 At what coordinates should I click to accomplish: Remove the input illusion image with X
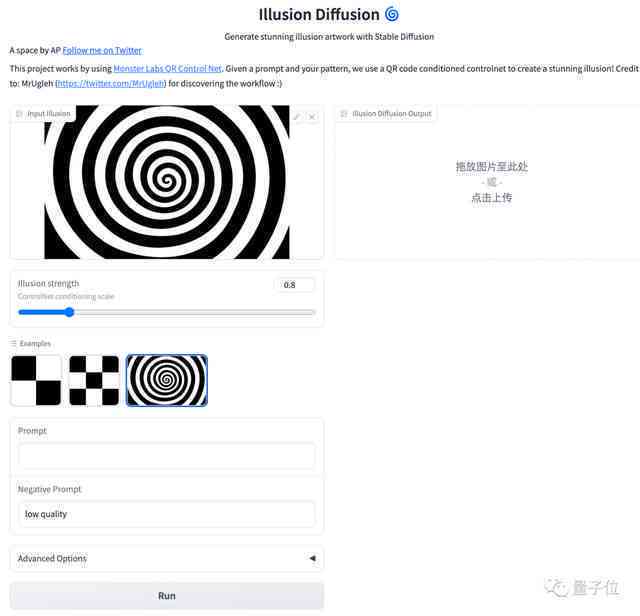[x=312, y=117]
